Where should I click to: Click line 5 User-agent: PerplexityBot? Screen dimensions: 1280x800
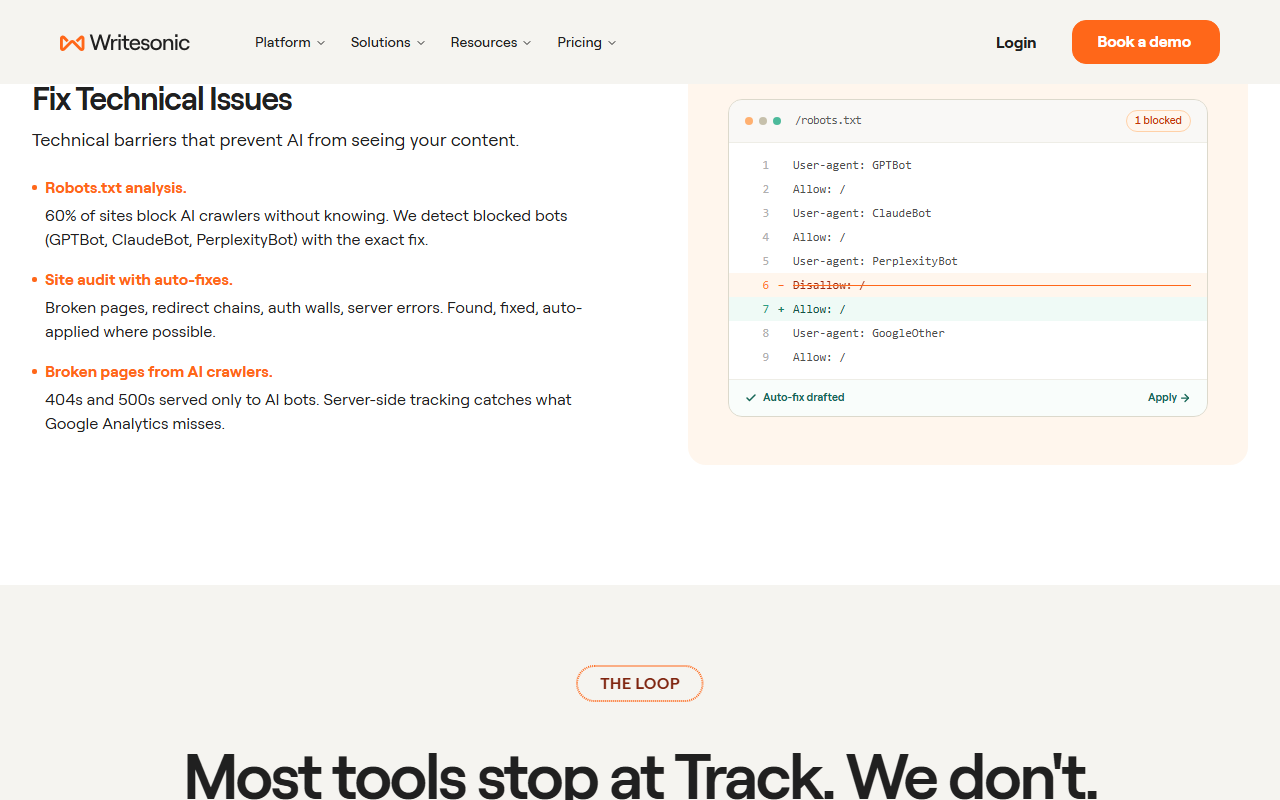(x=875, y=261)
